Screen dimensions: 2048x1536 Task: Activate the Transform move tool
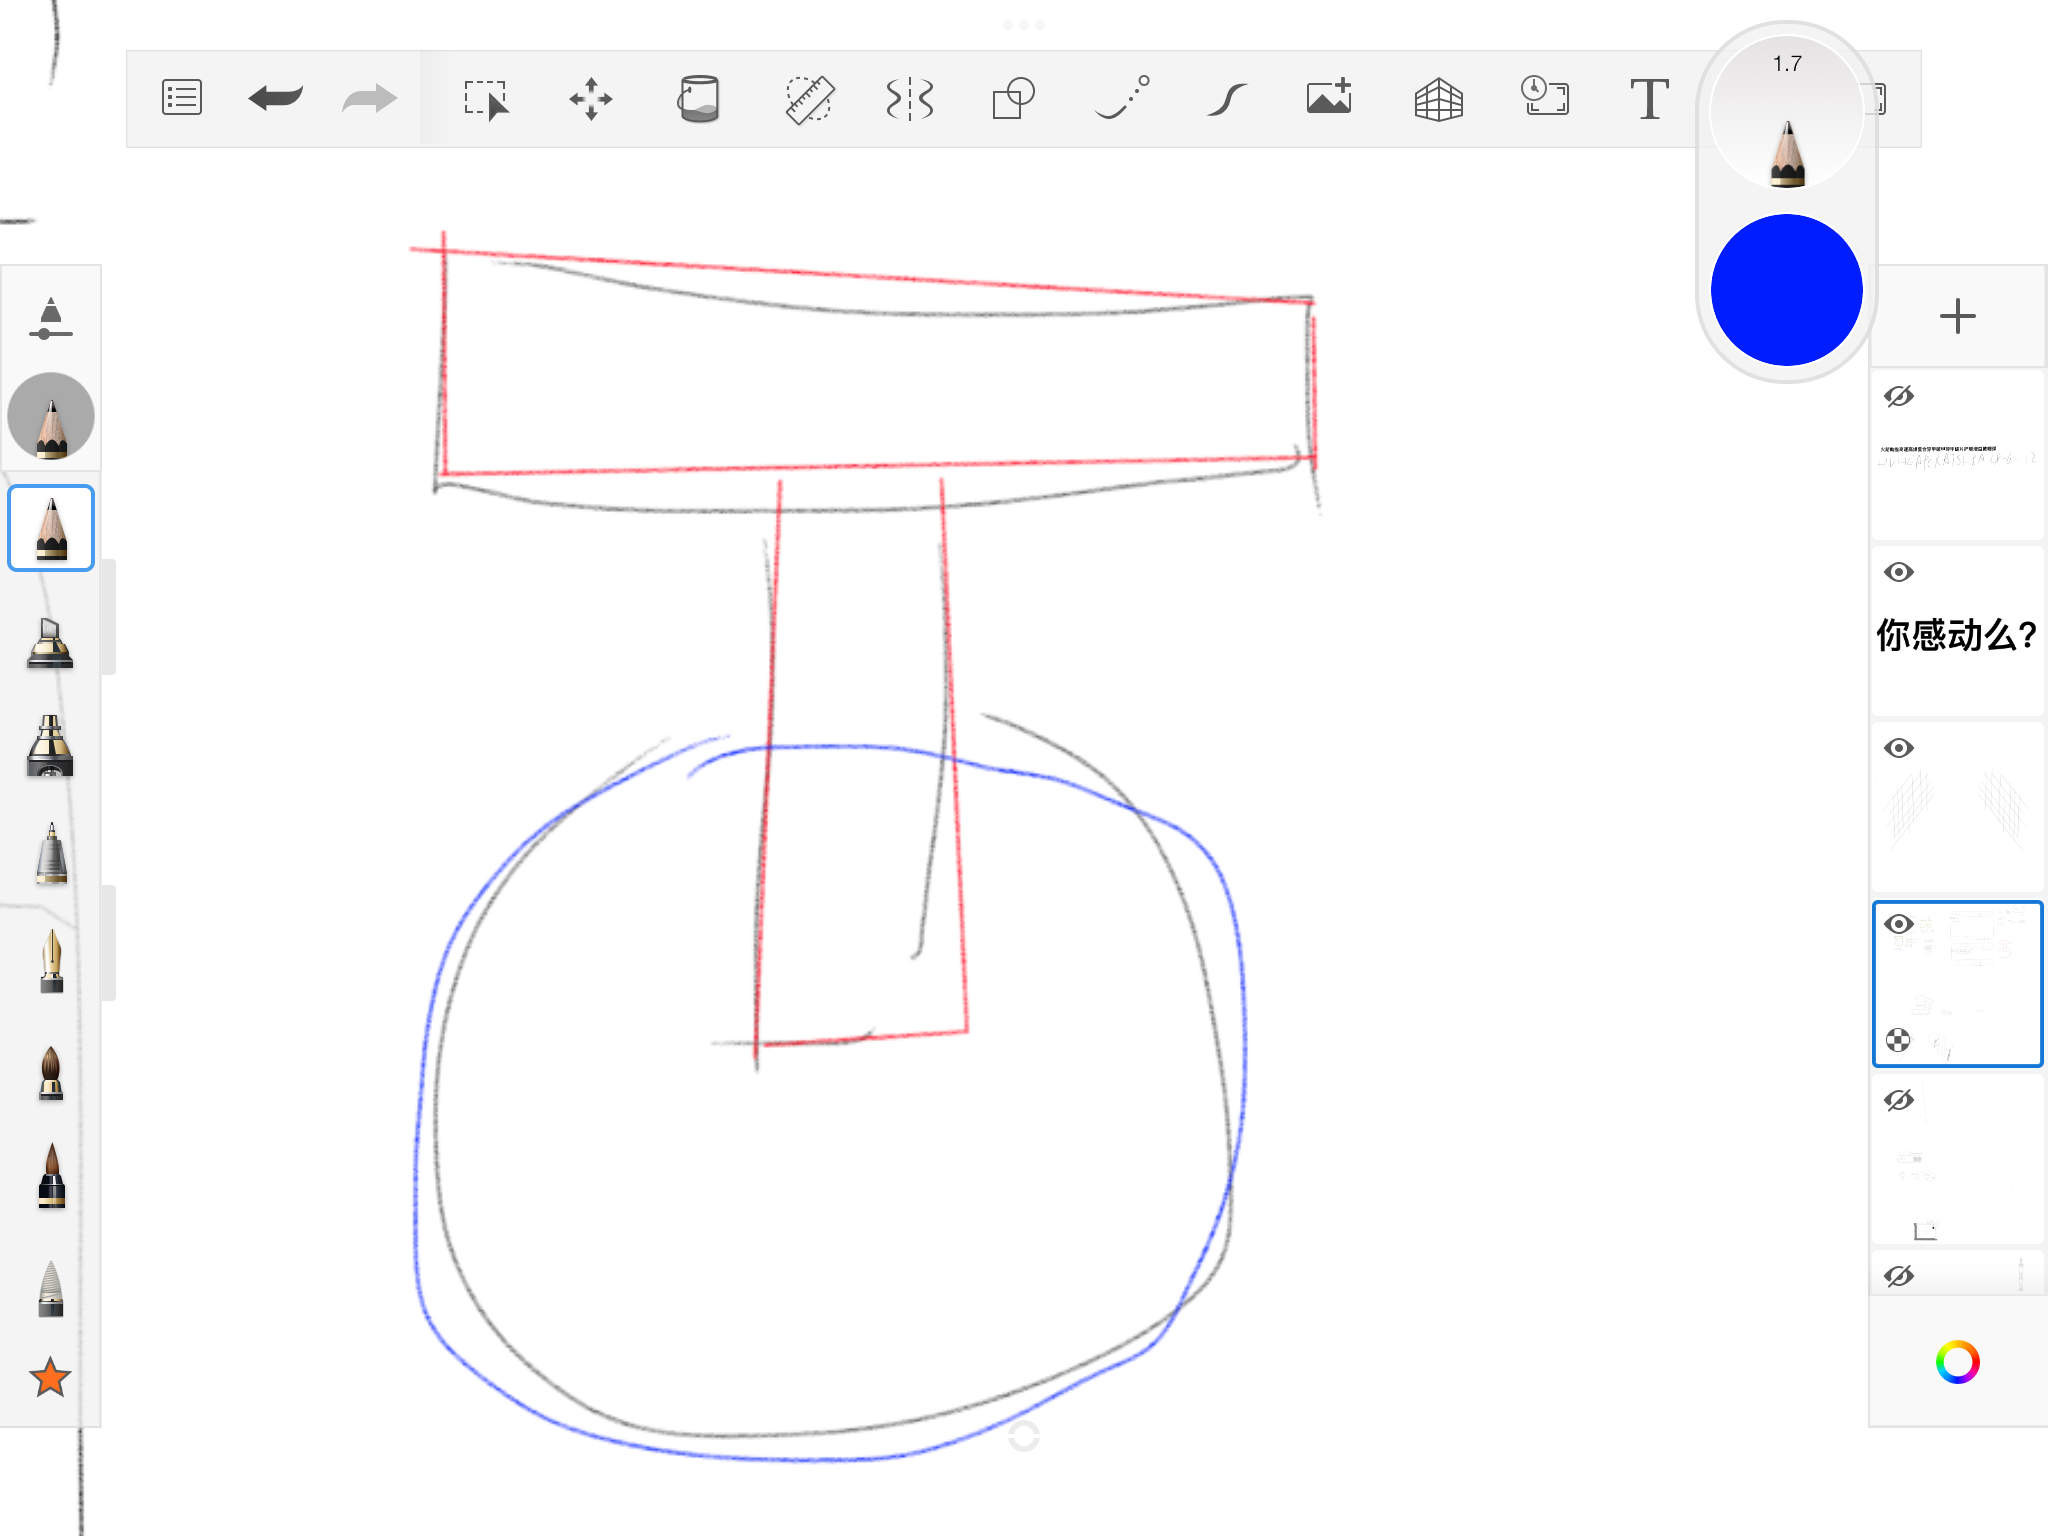(x=591, y=99)
